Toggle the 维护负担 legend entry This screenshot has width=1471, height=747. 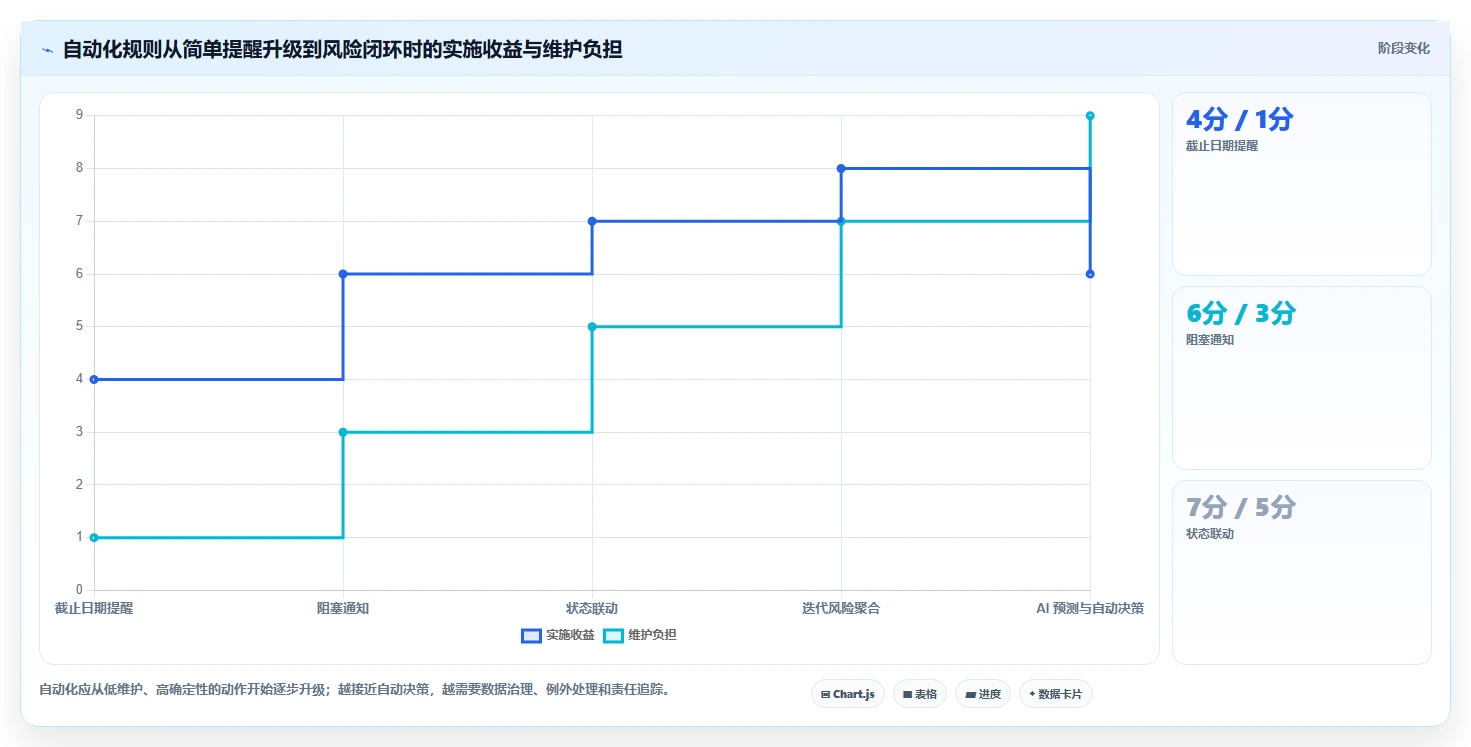[x=640, y=635]
